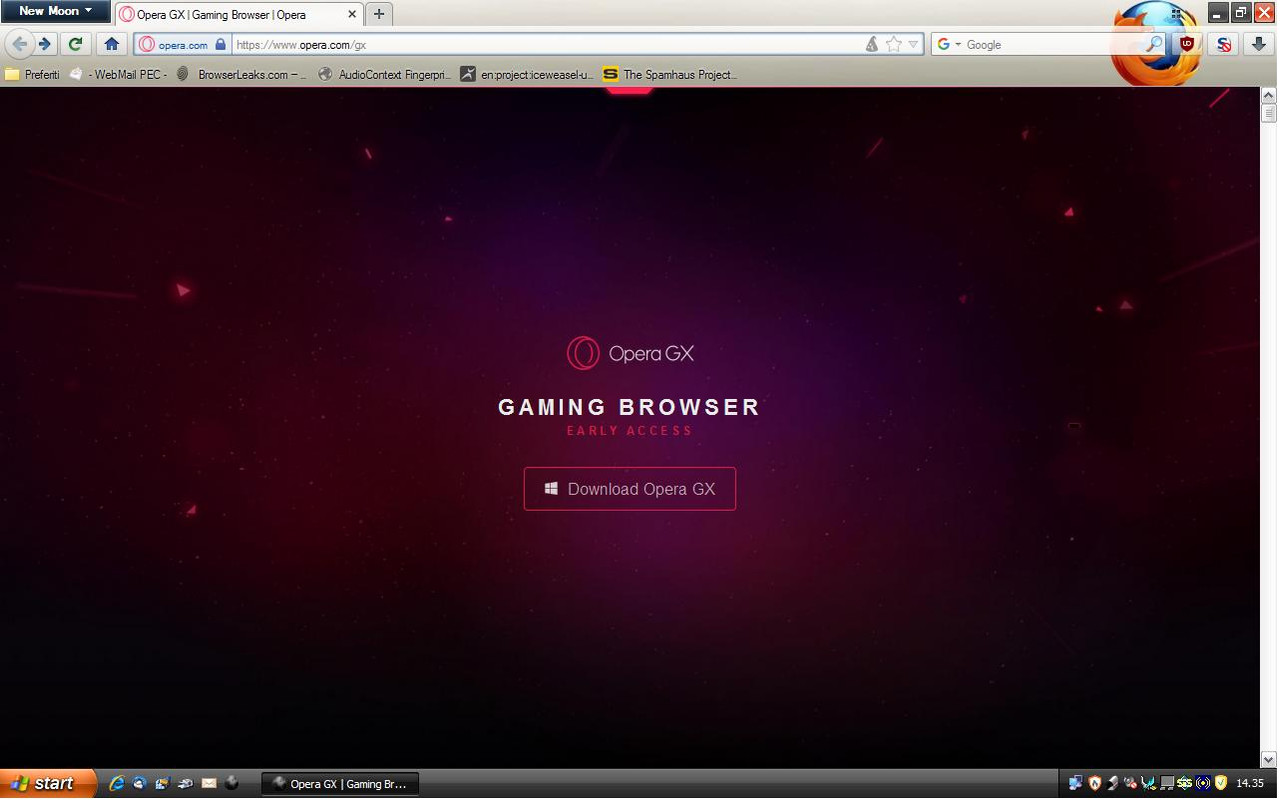Select the https://www.opera.com/gx address field
The image size is (1280, 800).
(548, 44)
